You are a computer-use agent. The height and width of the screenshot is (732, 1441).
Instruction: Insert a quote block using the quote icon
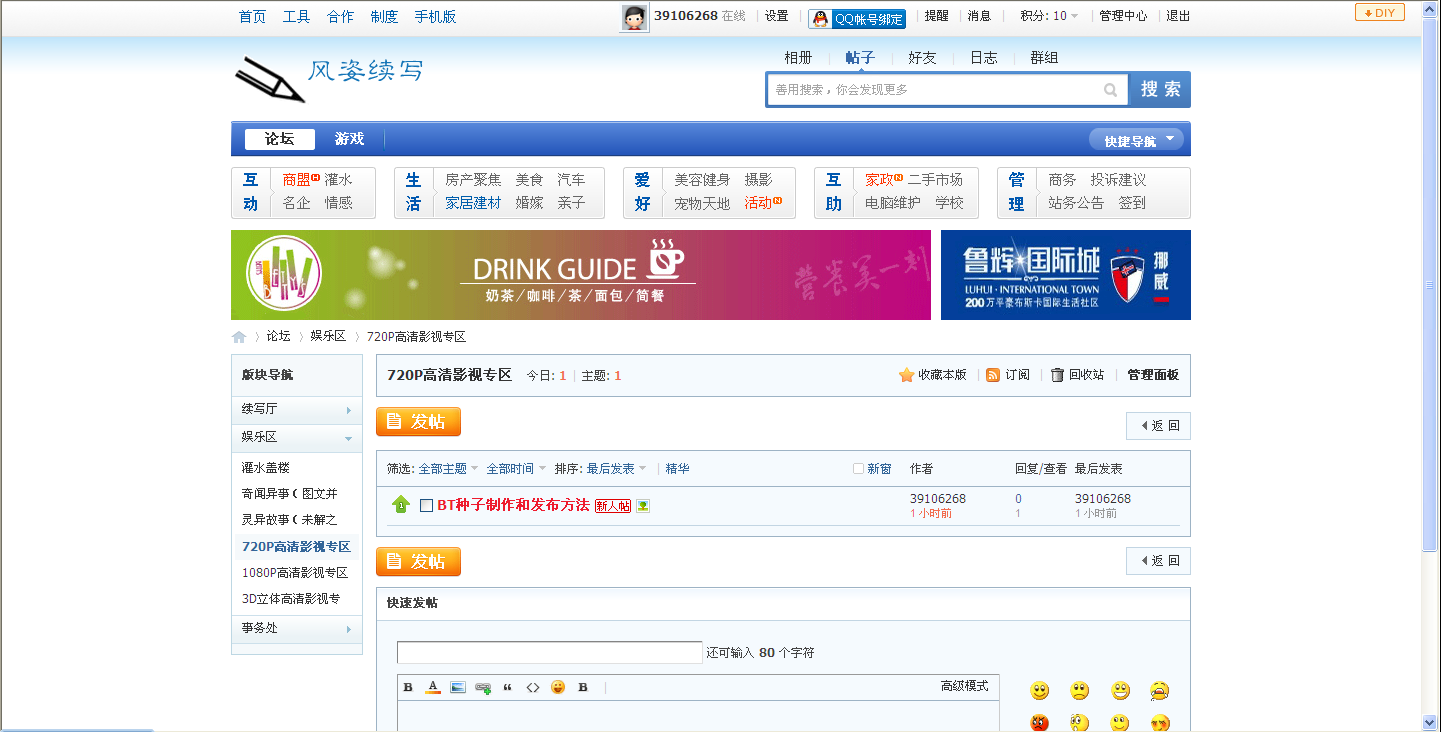tap(508, 687)
